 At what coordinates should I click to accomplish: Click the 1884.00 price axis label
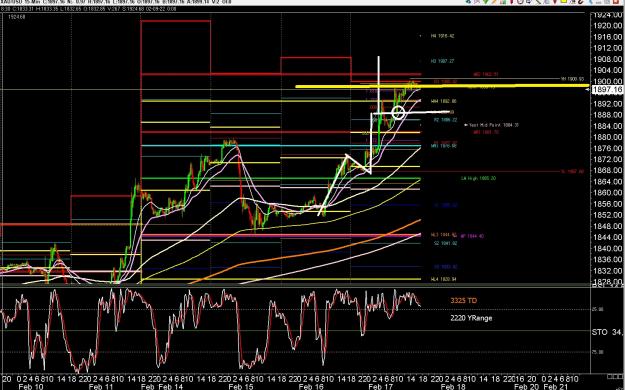point(607,126)
